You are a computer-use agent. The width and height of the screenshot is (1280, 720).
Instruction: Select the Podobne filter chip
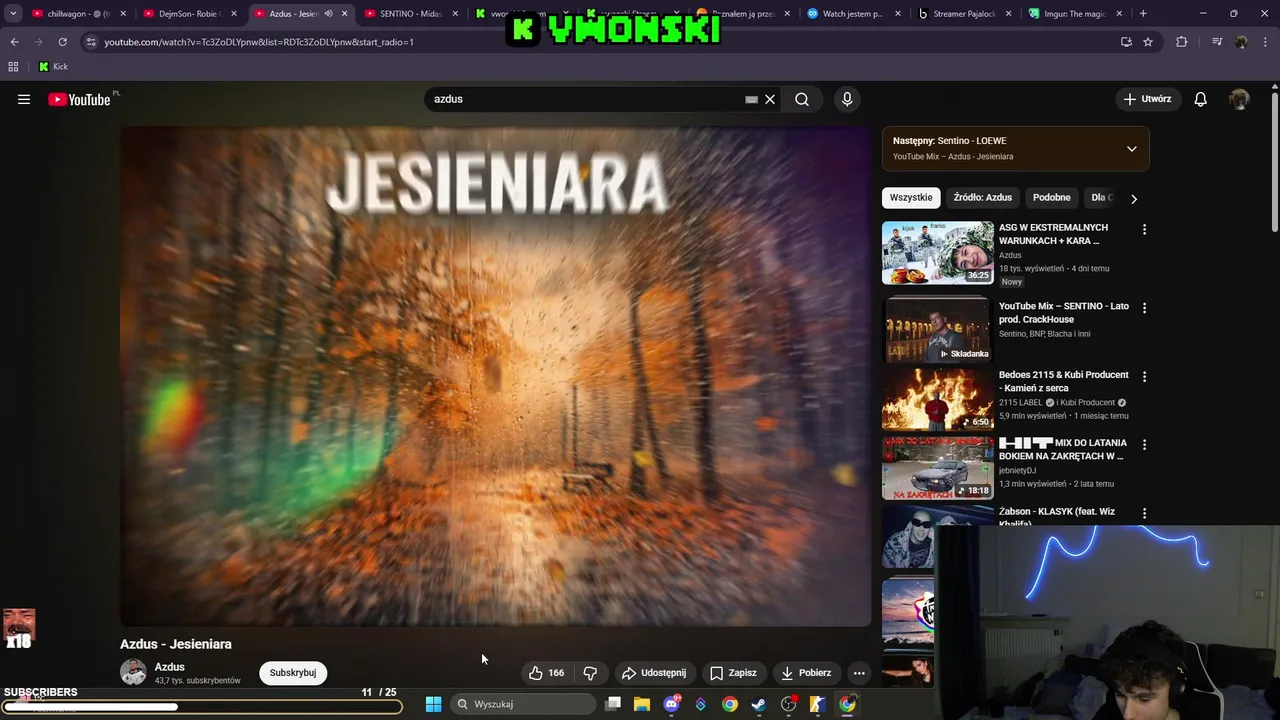pos(1051,198)
